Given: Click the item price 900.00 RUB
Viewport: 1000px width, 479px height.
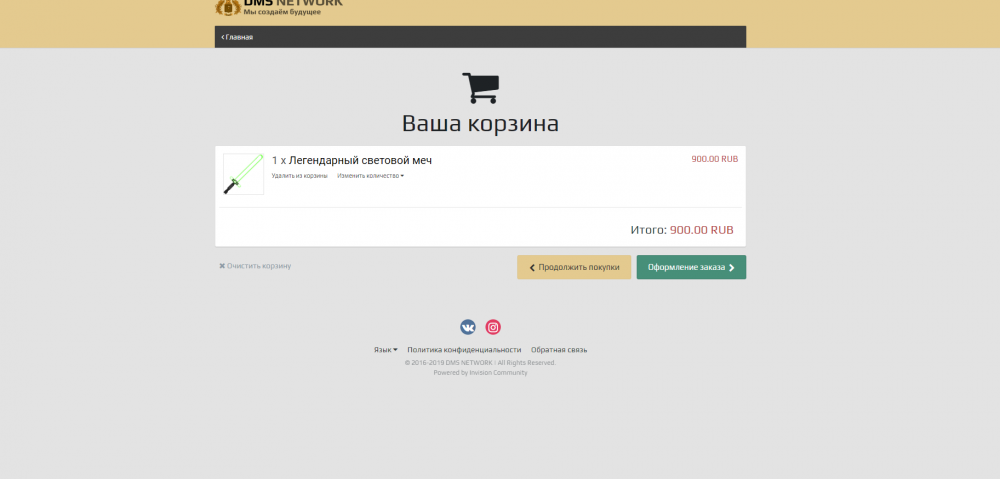Looking at the screenshot, I should [714, 159].
